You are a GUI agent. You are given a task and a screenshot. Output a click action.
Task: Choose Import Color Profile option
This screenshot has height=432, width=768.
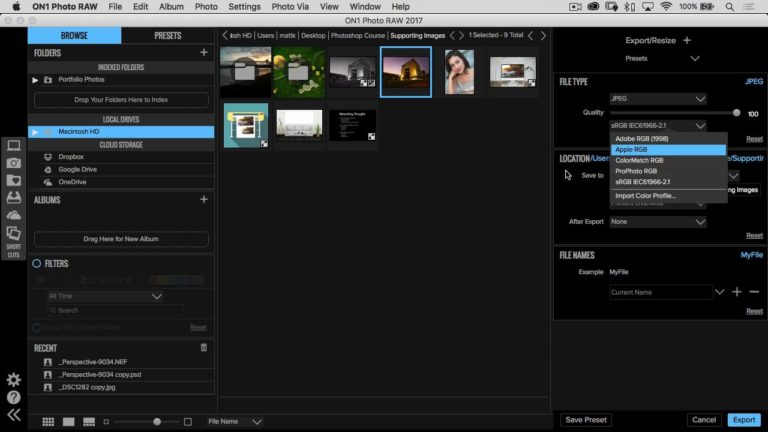point(668,195)
